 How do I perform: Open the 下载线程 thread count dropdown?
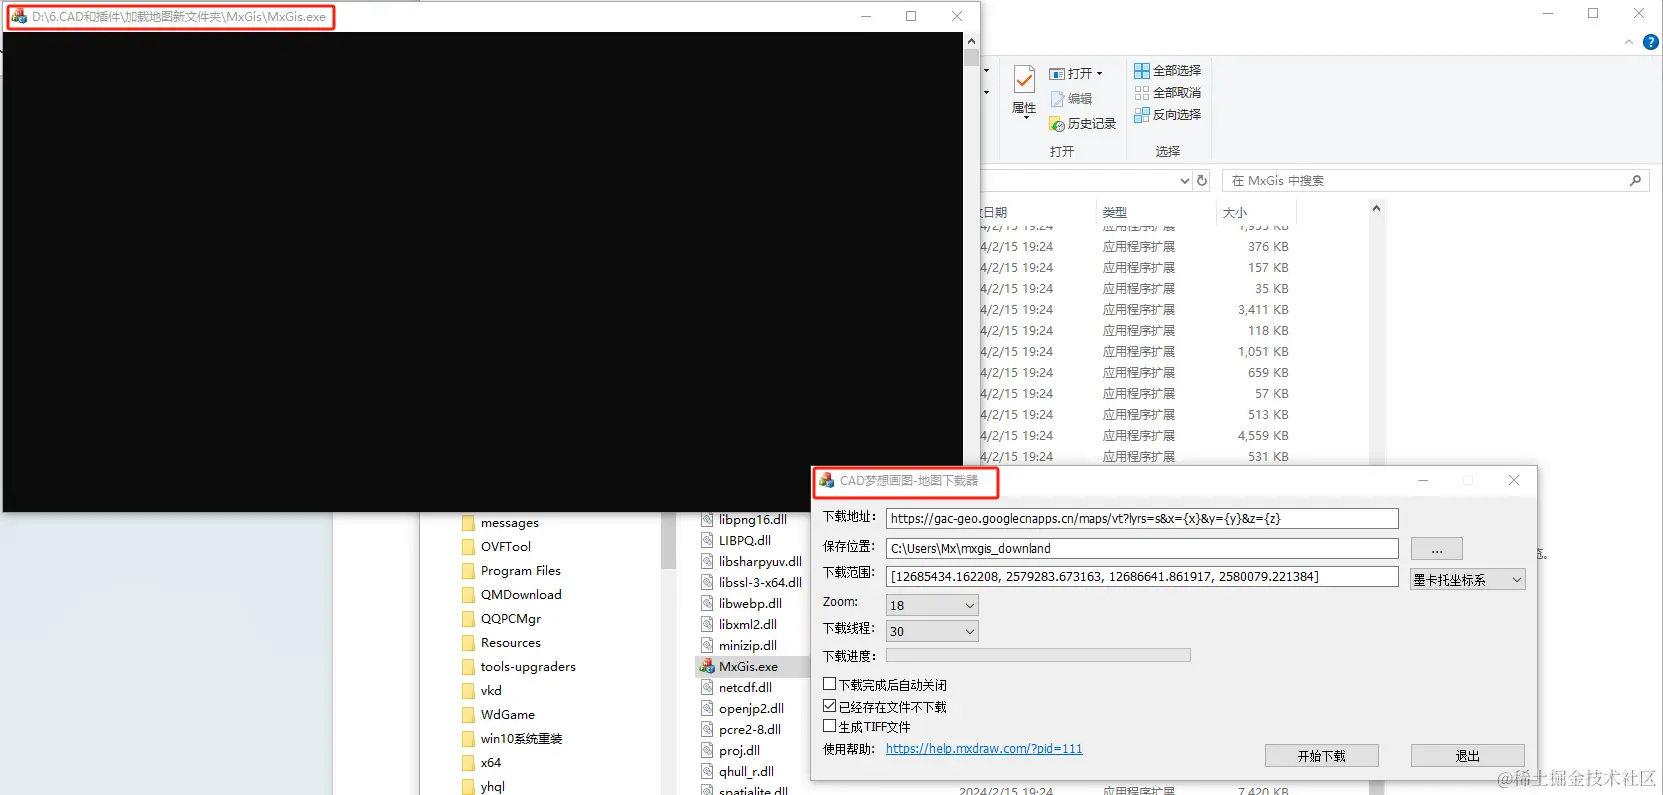(932, 631)
